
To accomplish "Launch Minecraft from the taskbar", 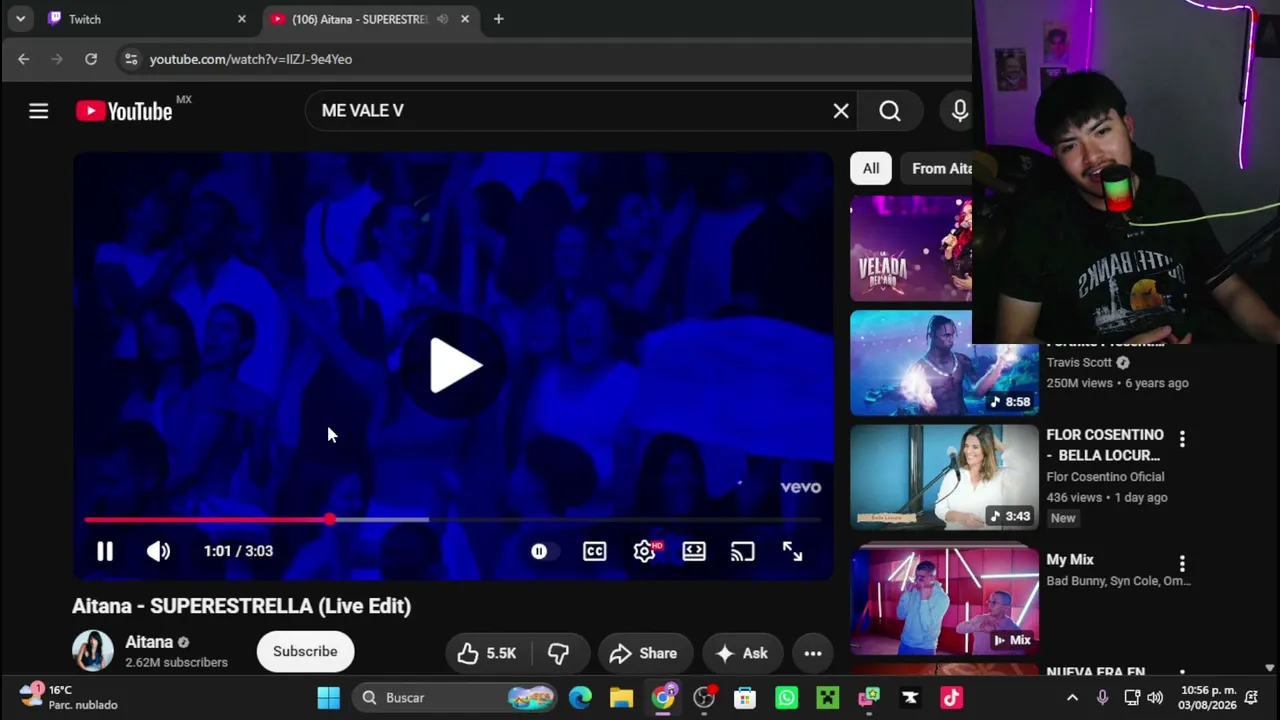I will click(x=828, y=698).
